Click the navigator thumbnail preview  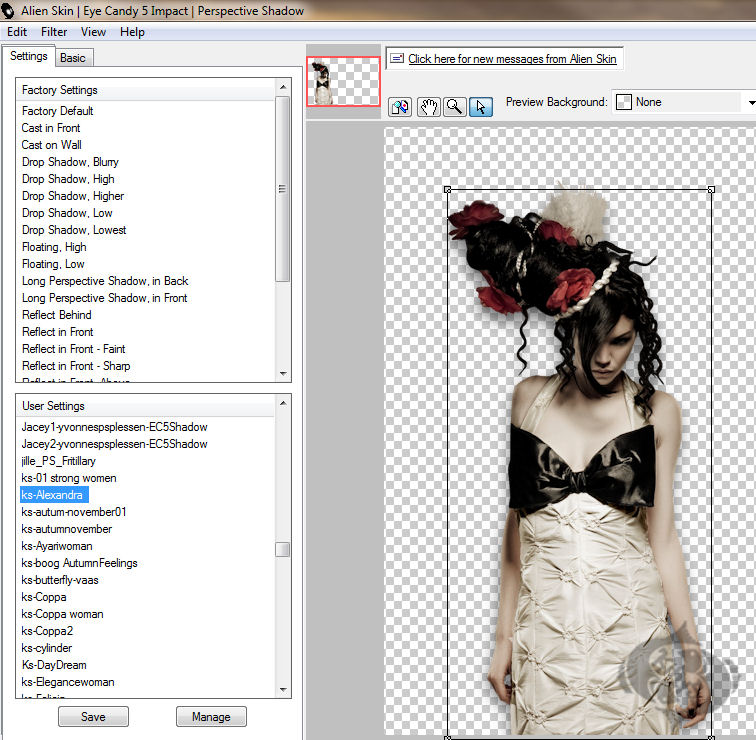(x=343, y=81)
